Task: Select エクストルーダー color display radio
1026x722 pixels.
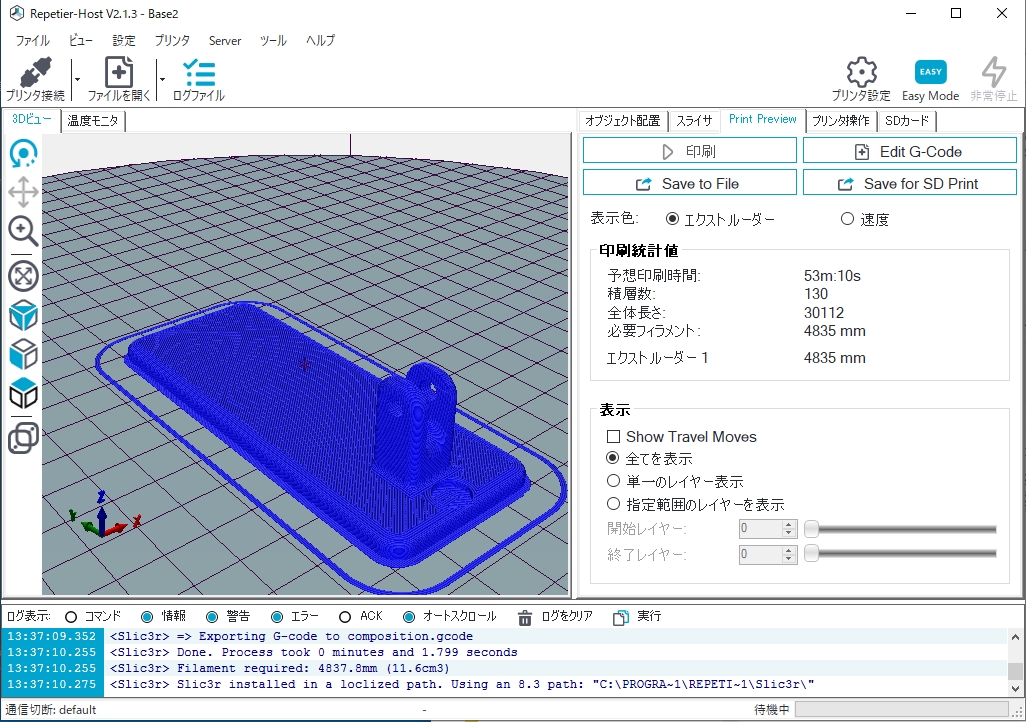Action: [672, 219]
